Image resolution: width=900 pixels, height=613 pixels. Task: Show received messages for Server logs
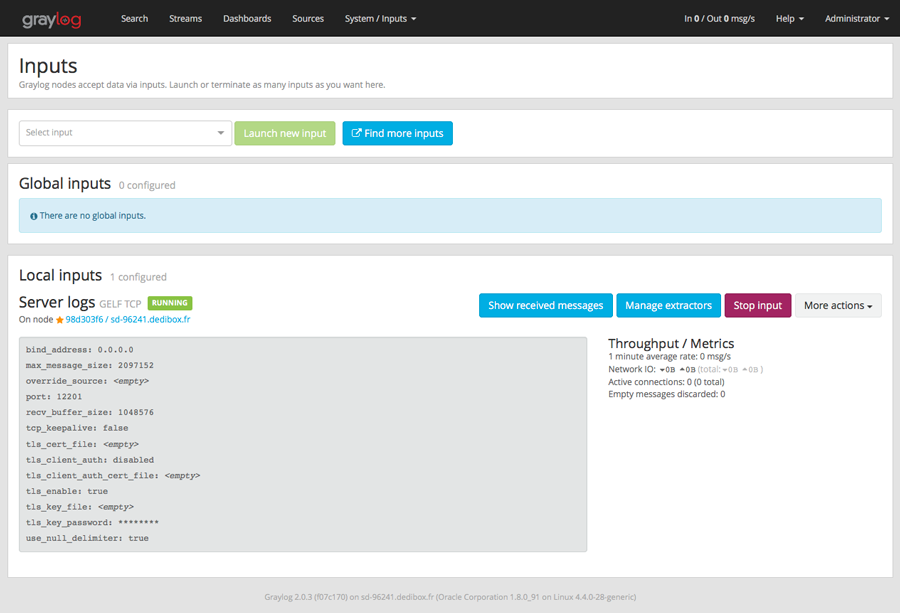point(545,305)
